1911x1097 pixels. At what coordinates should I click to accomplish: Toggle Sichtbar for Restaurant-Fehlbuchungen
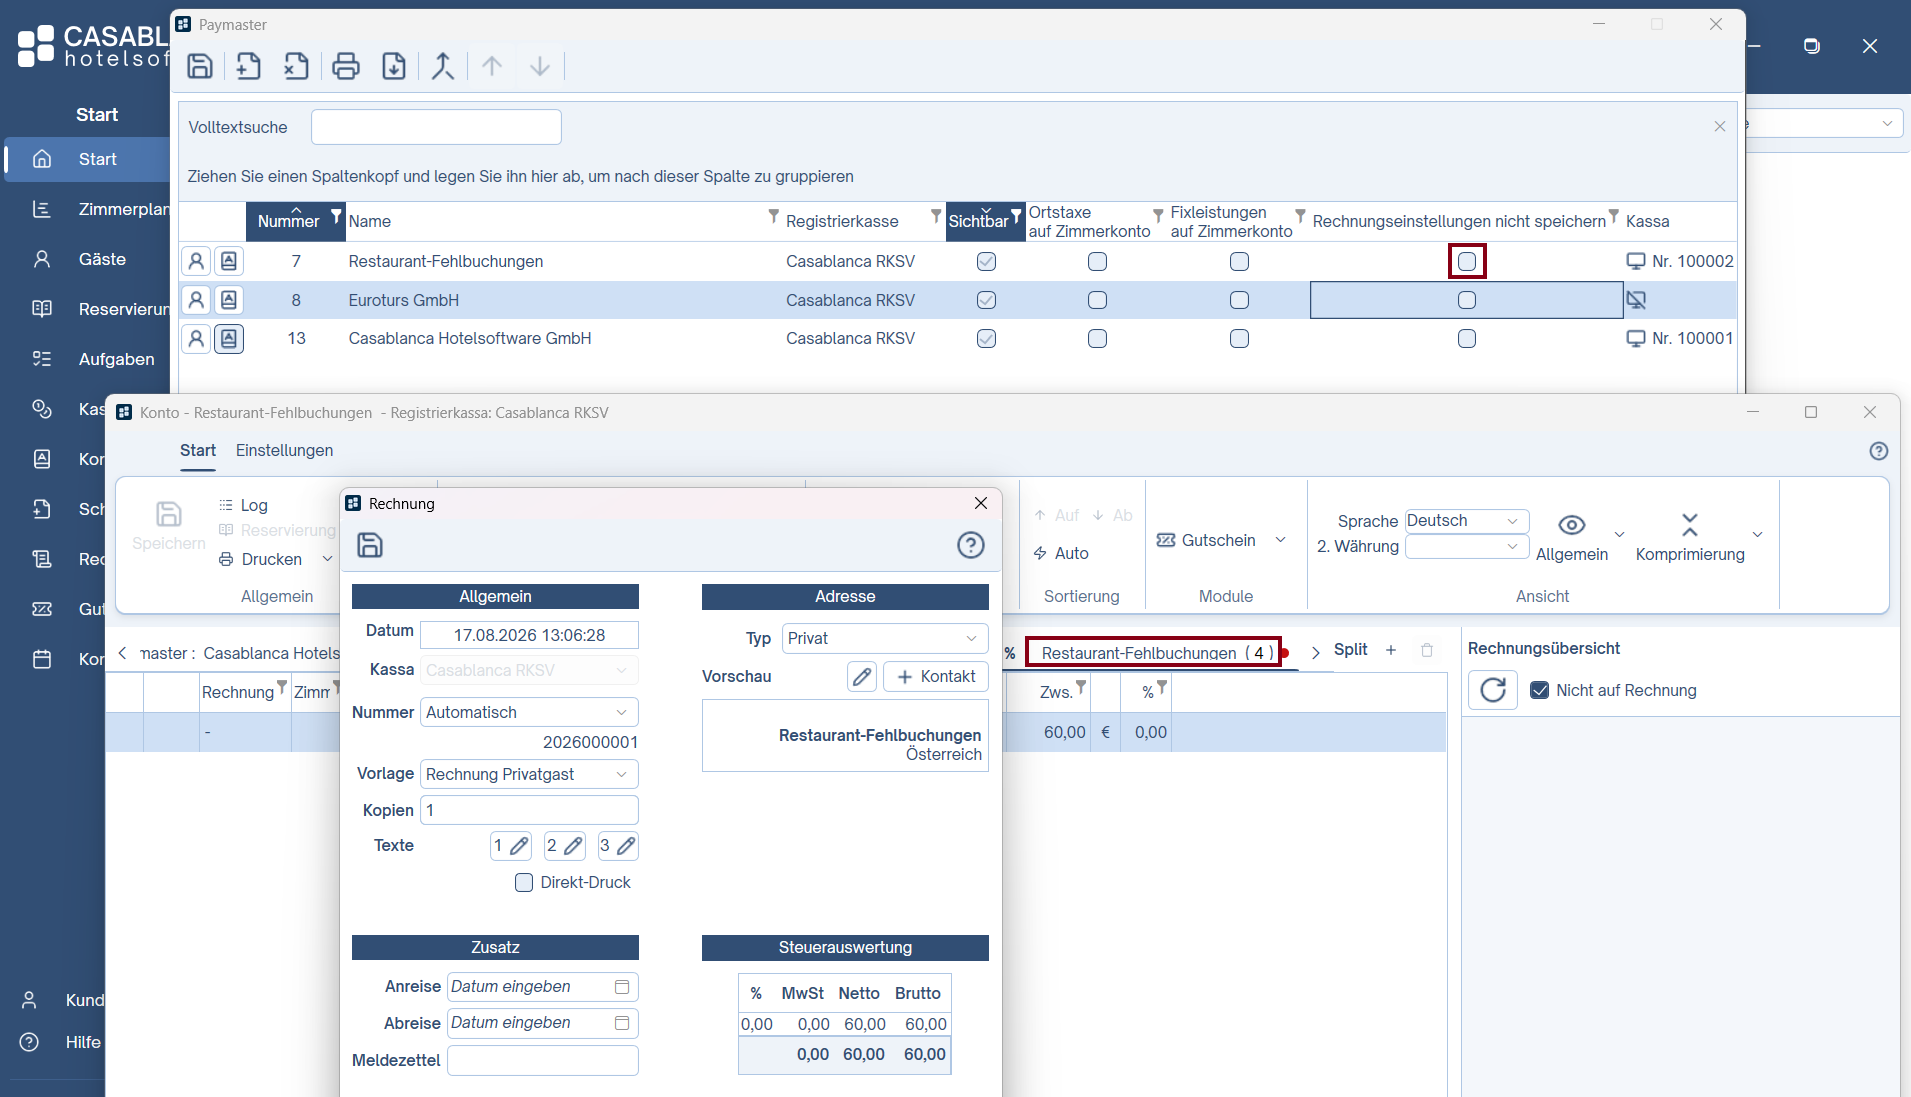point(986,261)
